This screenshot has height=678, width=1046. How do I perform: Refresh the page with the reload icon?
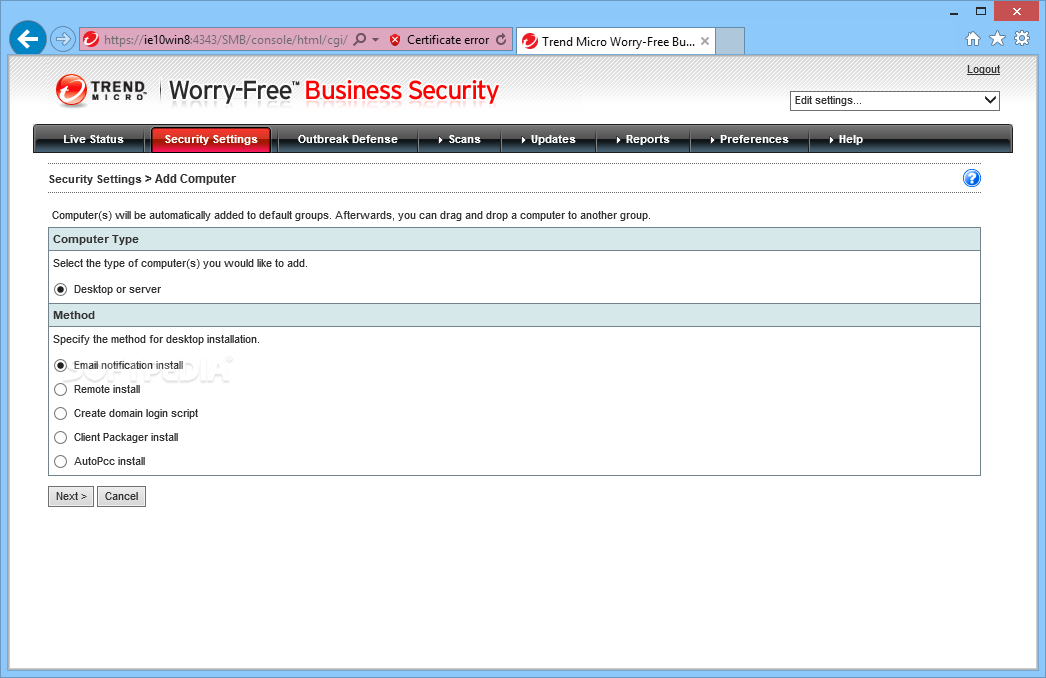point(501,39)
